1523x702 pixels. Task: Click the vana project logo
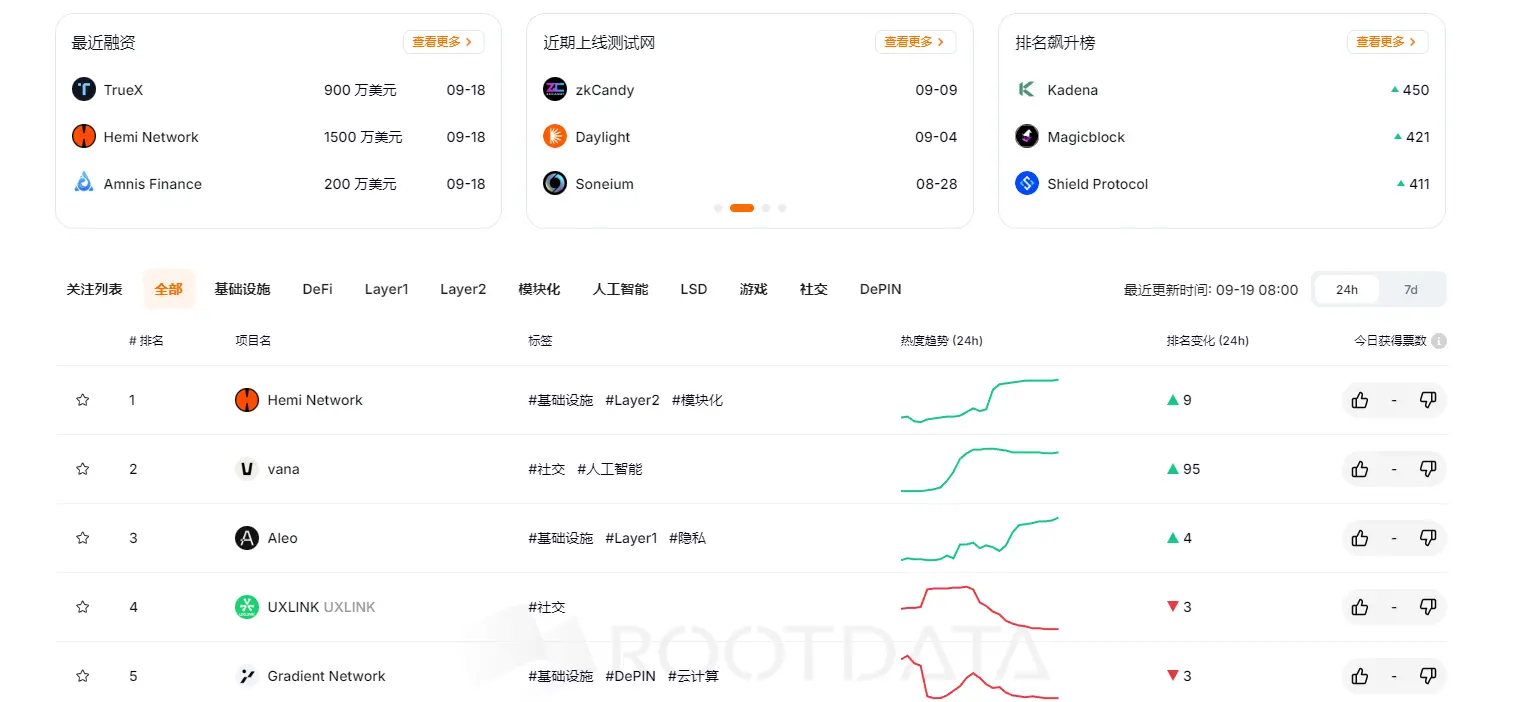tap(246, 468)
